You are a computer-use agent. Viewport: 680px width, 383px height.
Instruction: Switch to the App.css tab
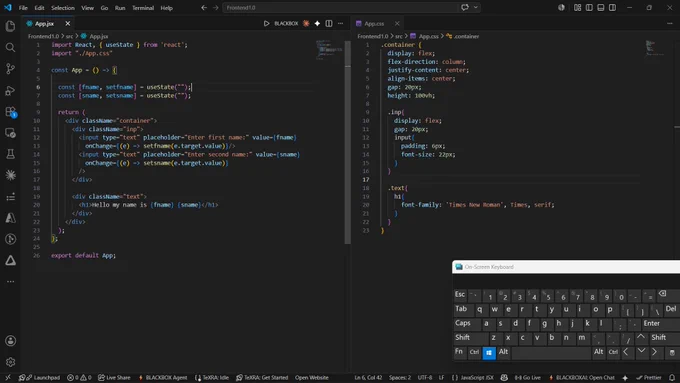374,23
